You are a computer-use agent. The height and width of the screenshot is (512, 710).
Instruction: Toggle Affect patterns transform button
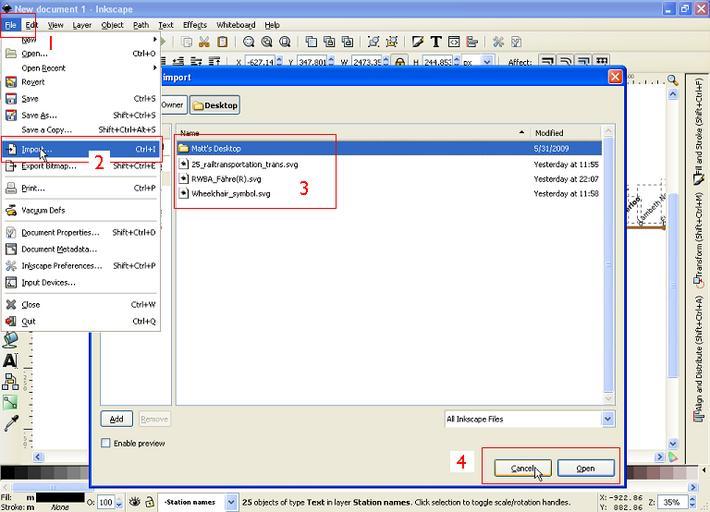coord(602,62)
